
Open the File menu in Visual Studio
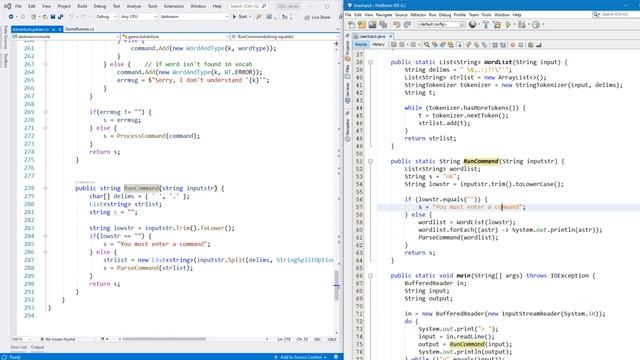(x=18, y=6)
